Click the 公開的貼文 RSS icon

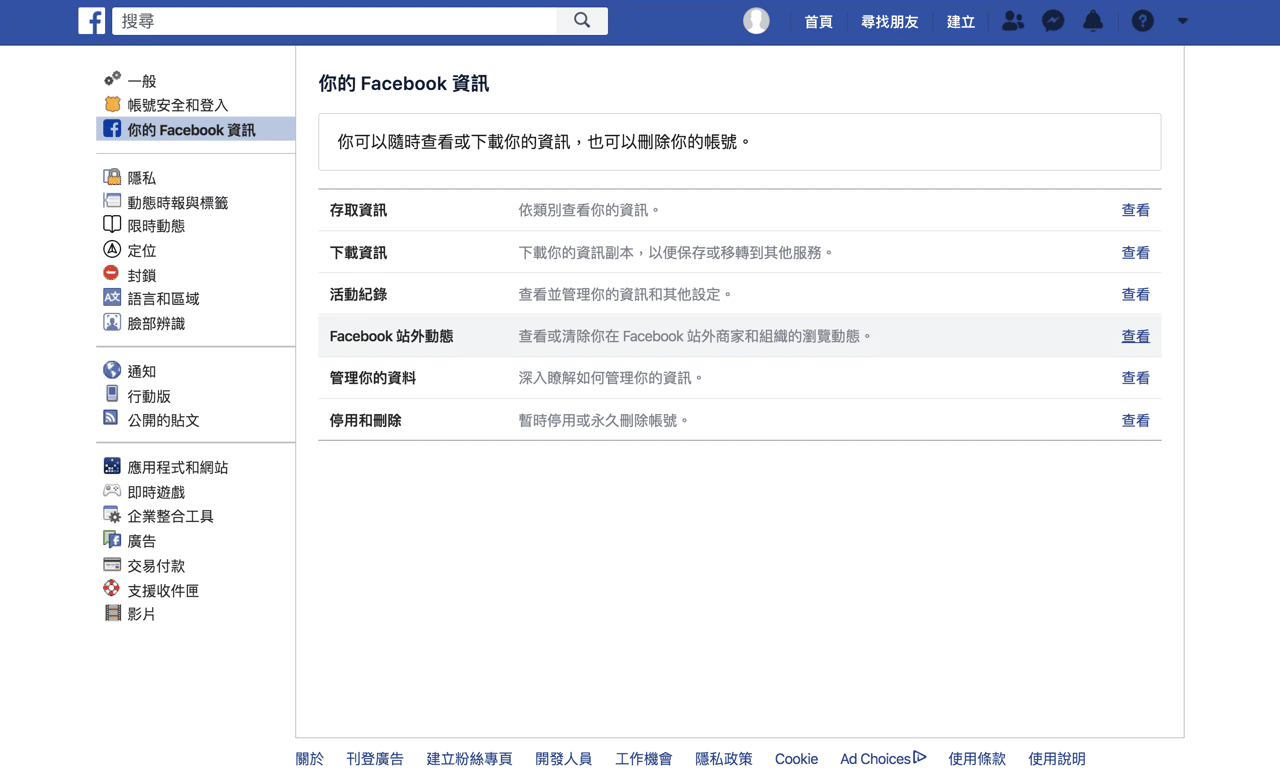(111, 418)
